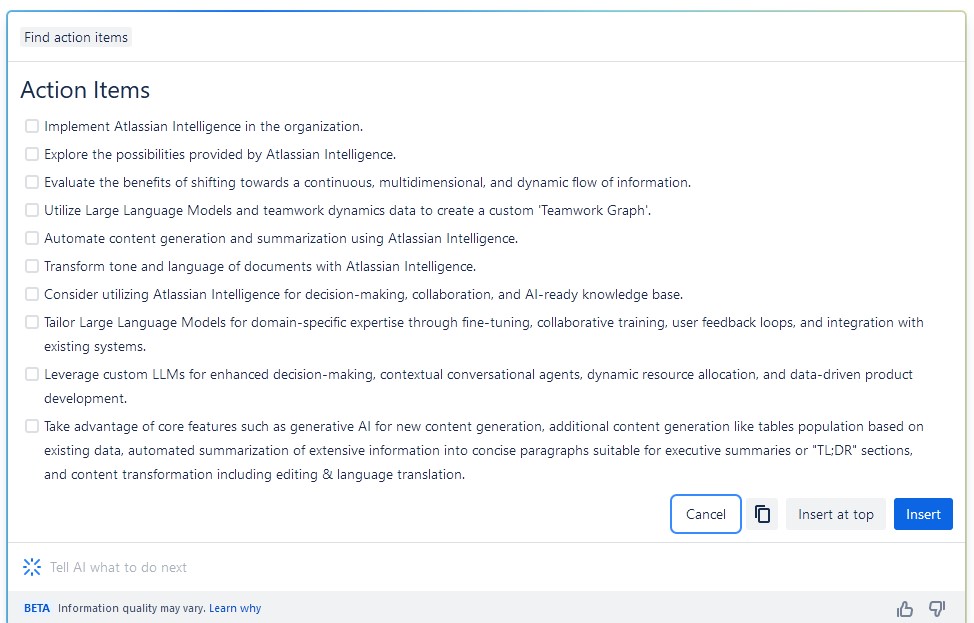Select the AI-ready knowledge base action item

31,294
